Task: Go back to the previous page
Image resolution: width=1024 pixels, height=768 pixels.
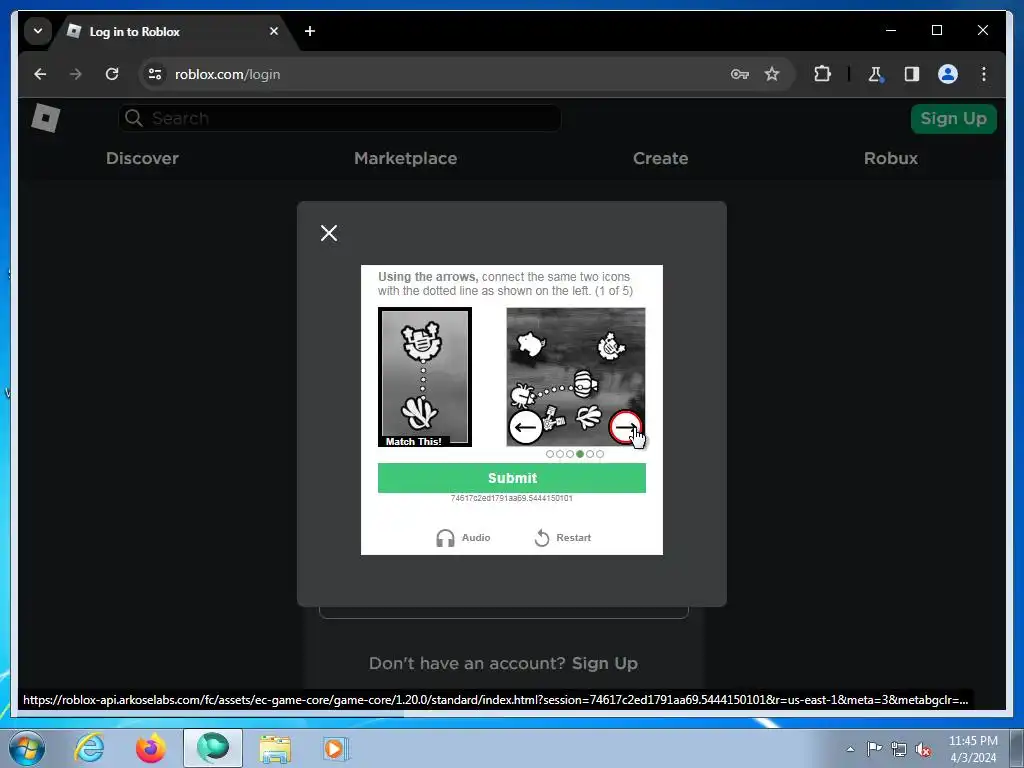Action: click(x=40, y=74)
